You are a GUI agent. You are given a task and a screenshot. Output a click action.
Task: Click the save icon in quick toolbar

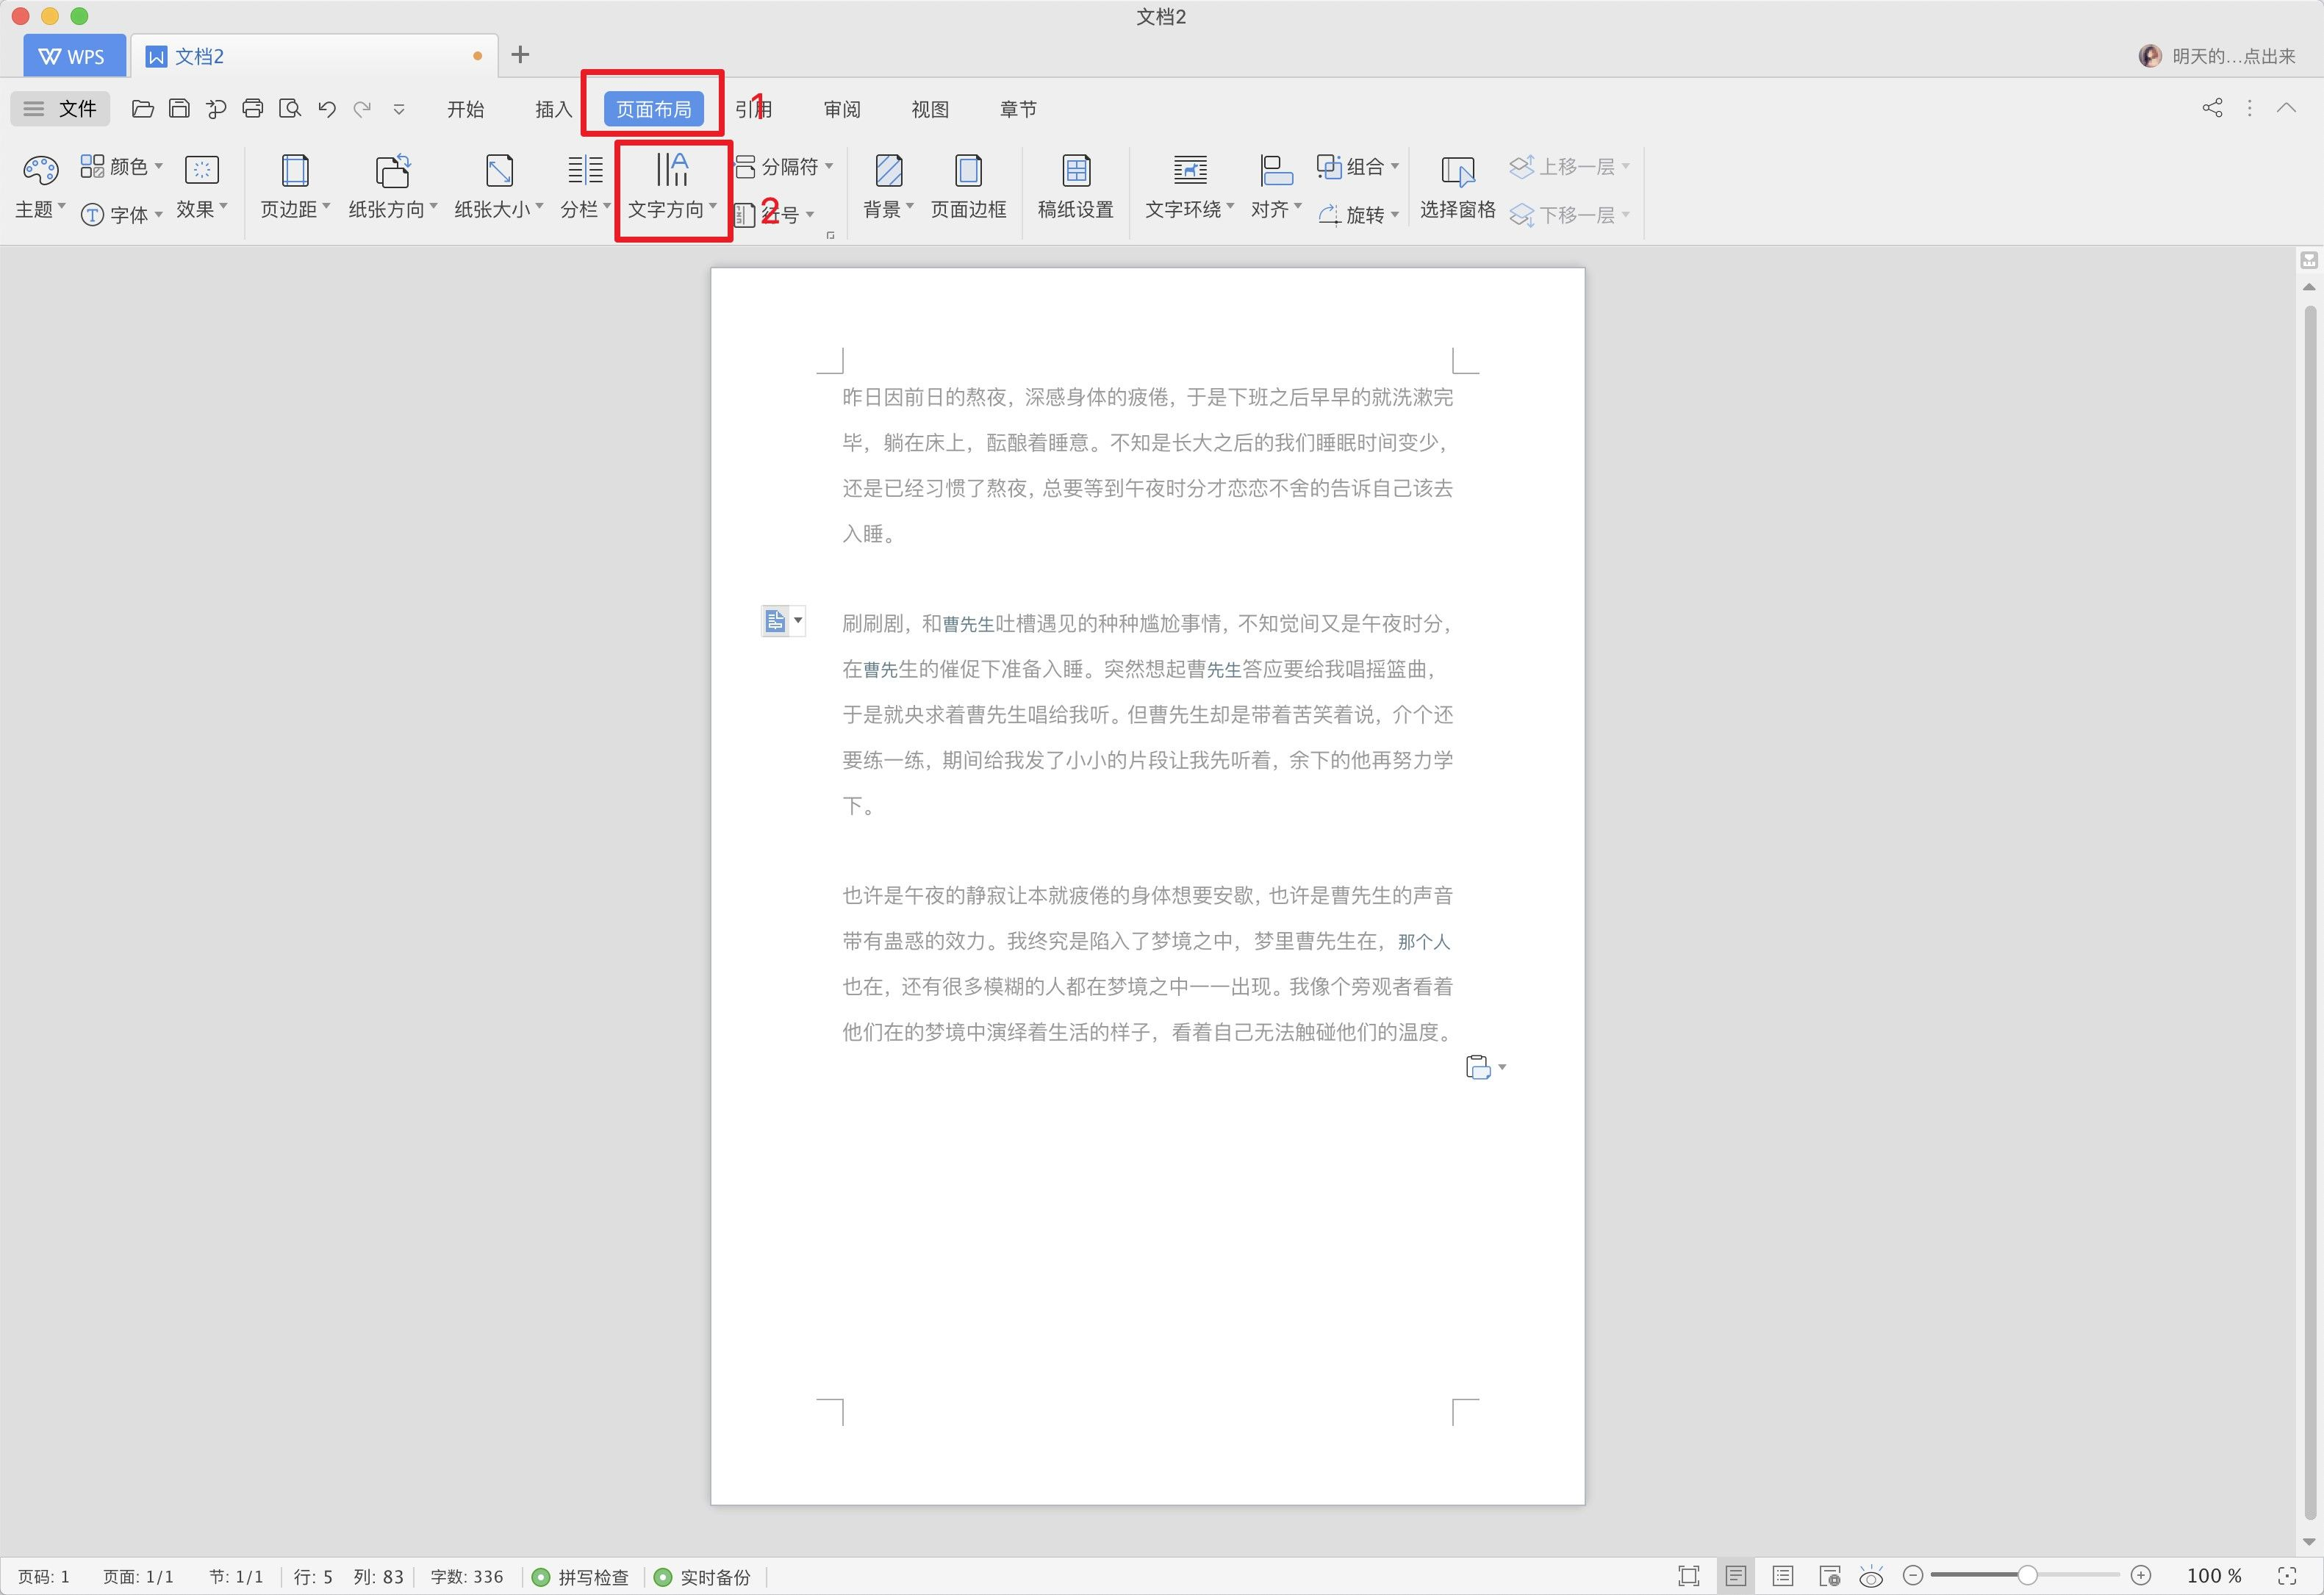179,109
